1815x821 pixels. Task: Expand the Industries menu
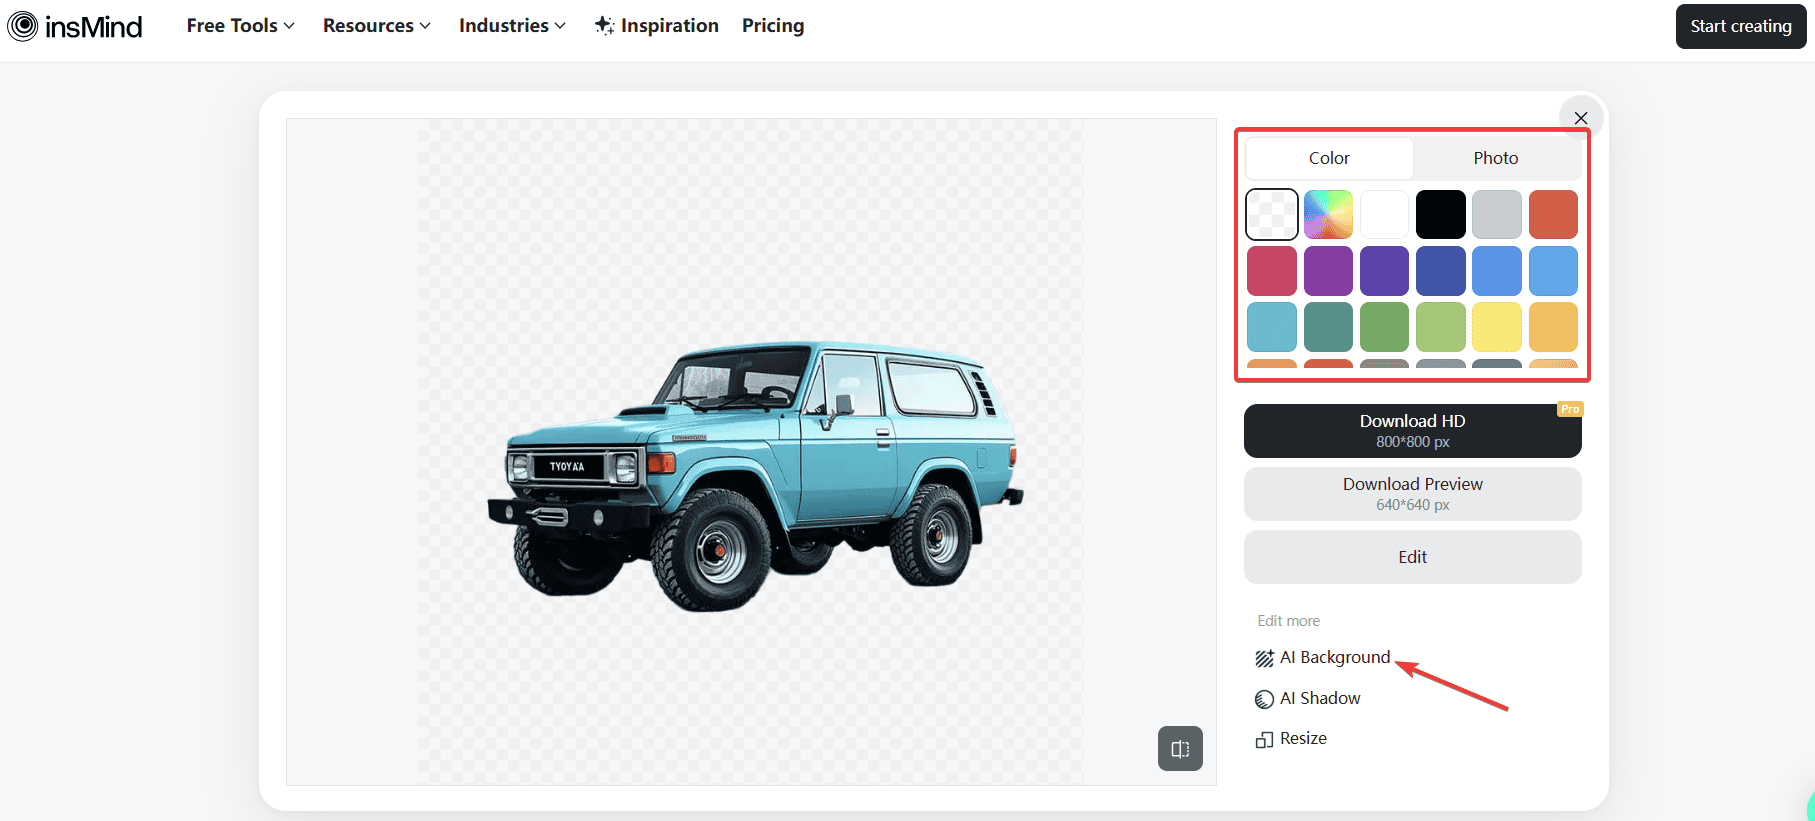pyautogui.click(x=513, y=26)
